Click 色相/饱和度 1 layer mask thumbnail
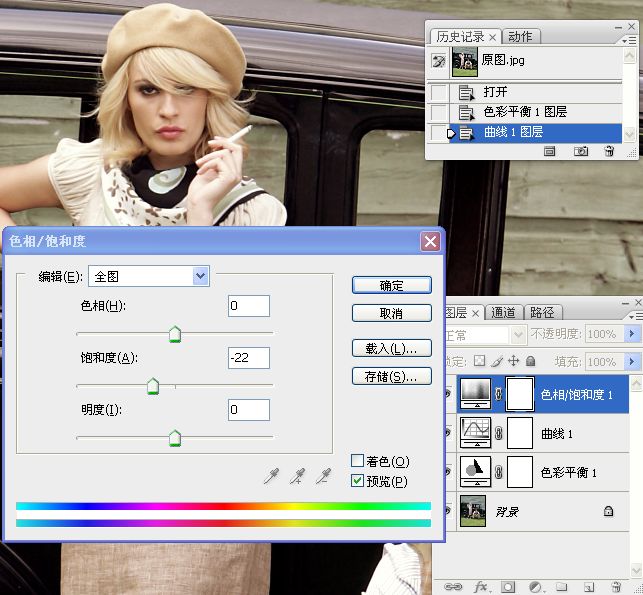This screenshot has height=595, width=643. tap(520, 394)
